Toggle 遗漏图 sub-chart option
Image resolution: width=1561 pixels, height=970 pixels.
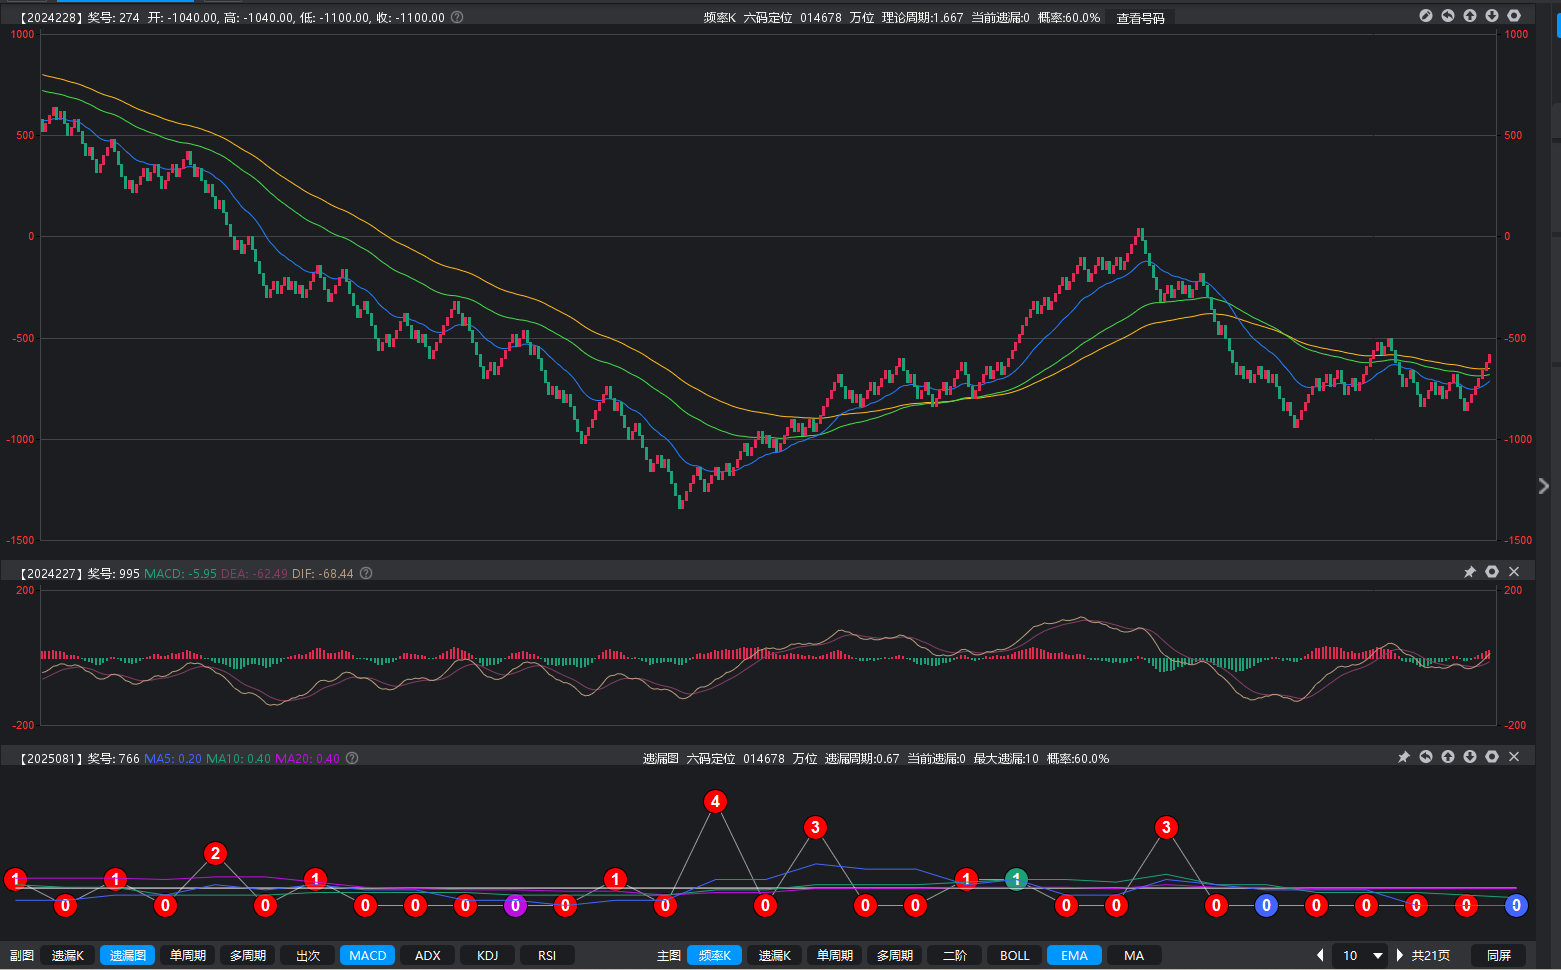[128, 955]
